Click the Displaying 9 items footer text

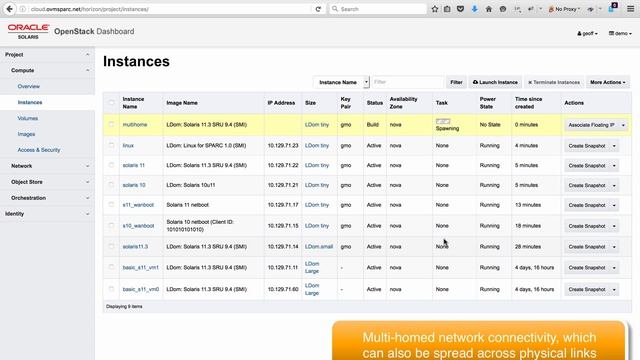tap(124, 307)
